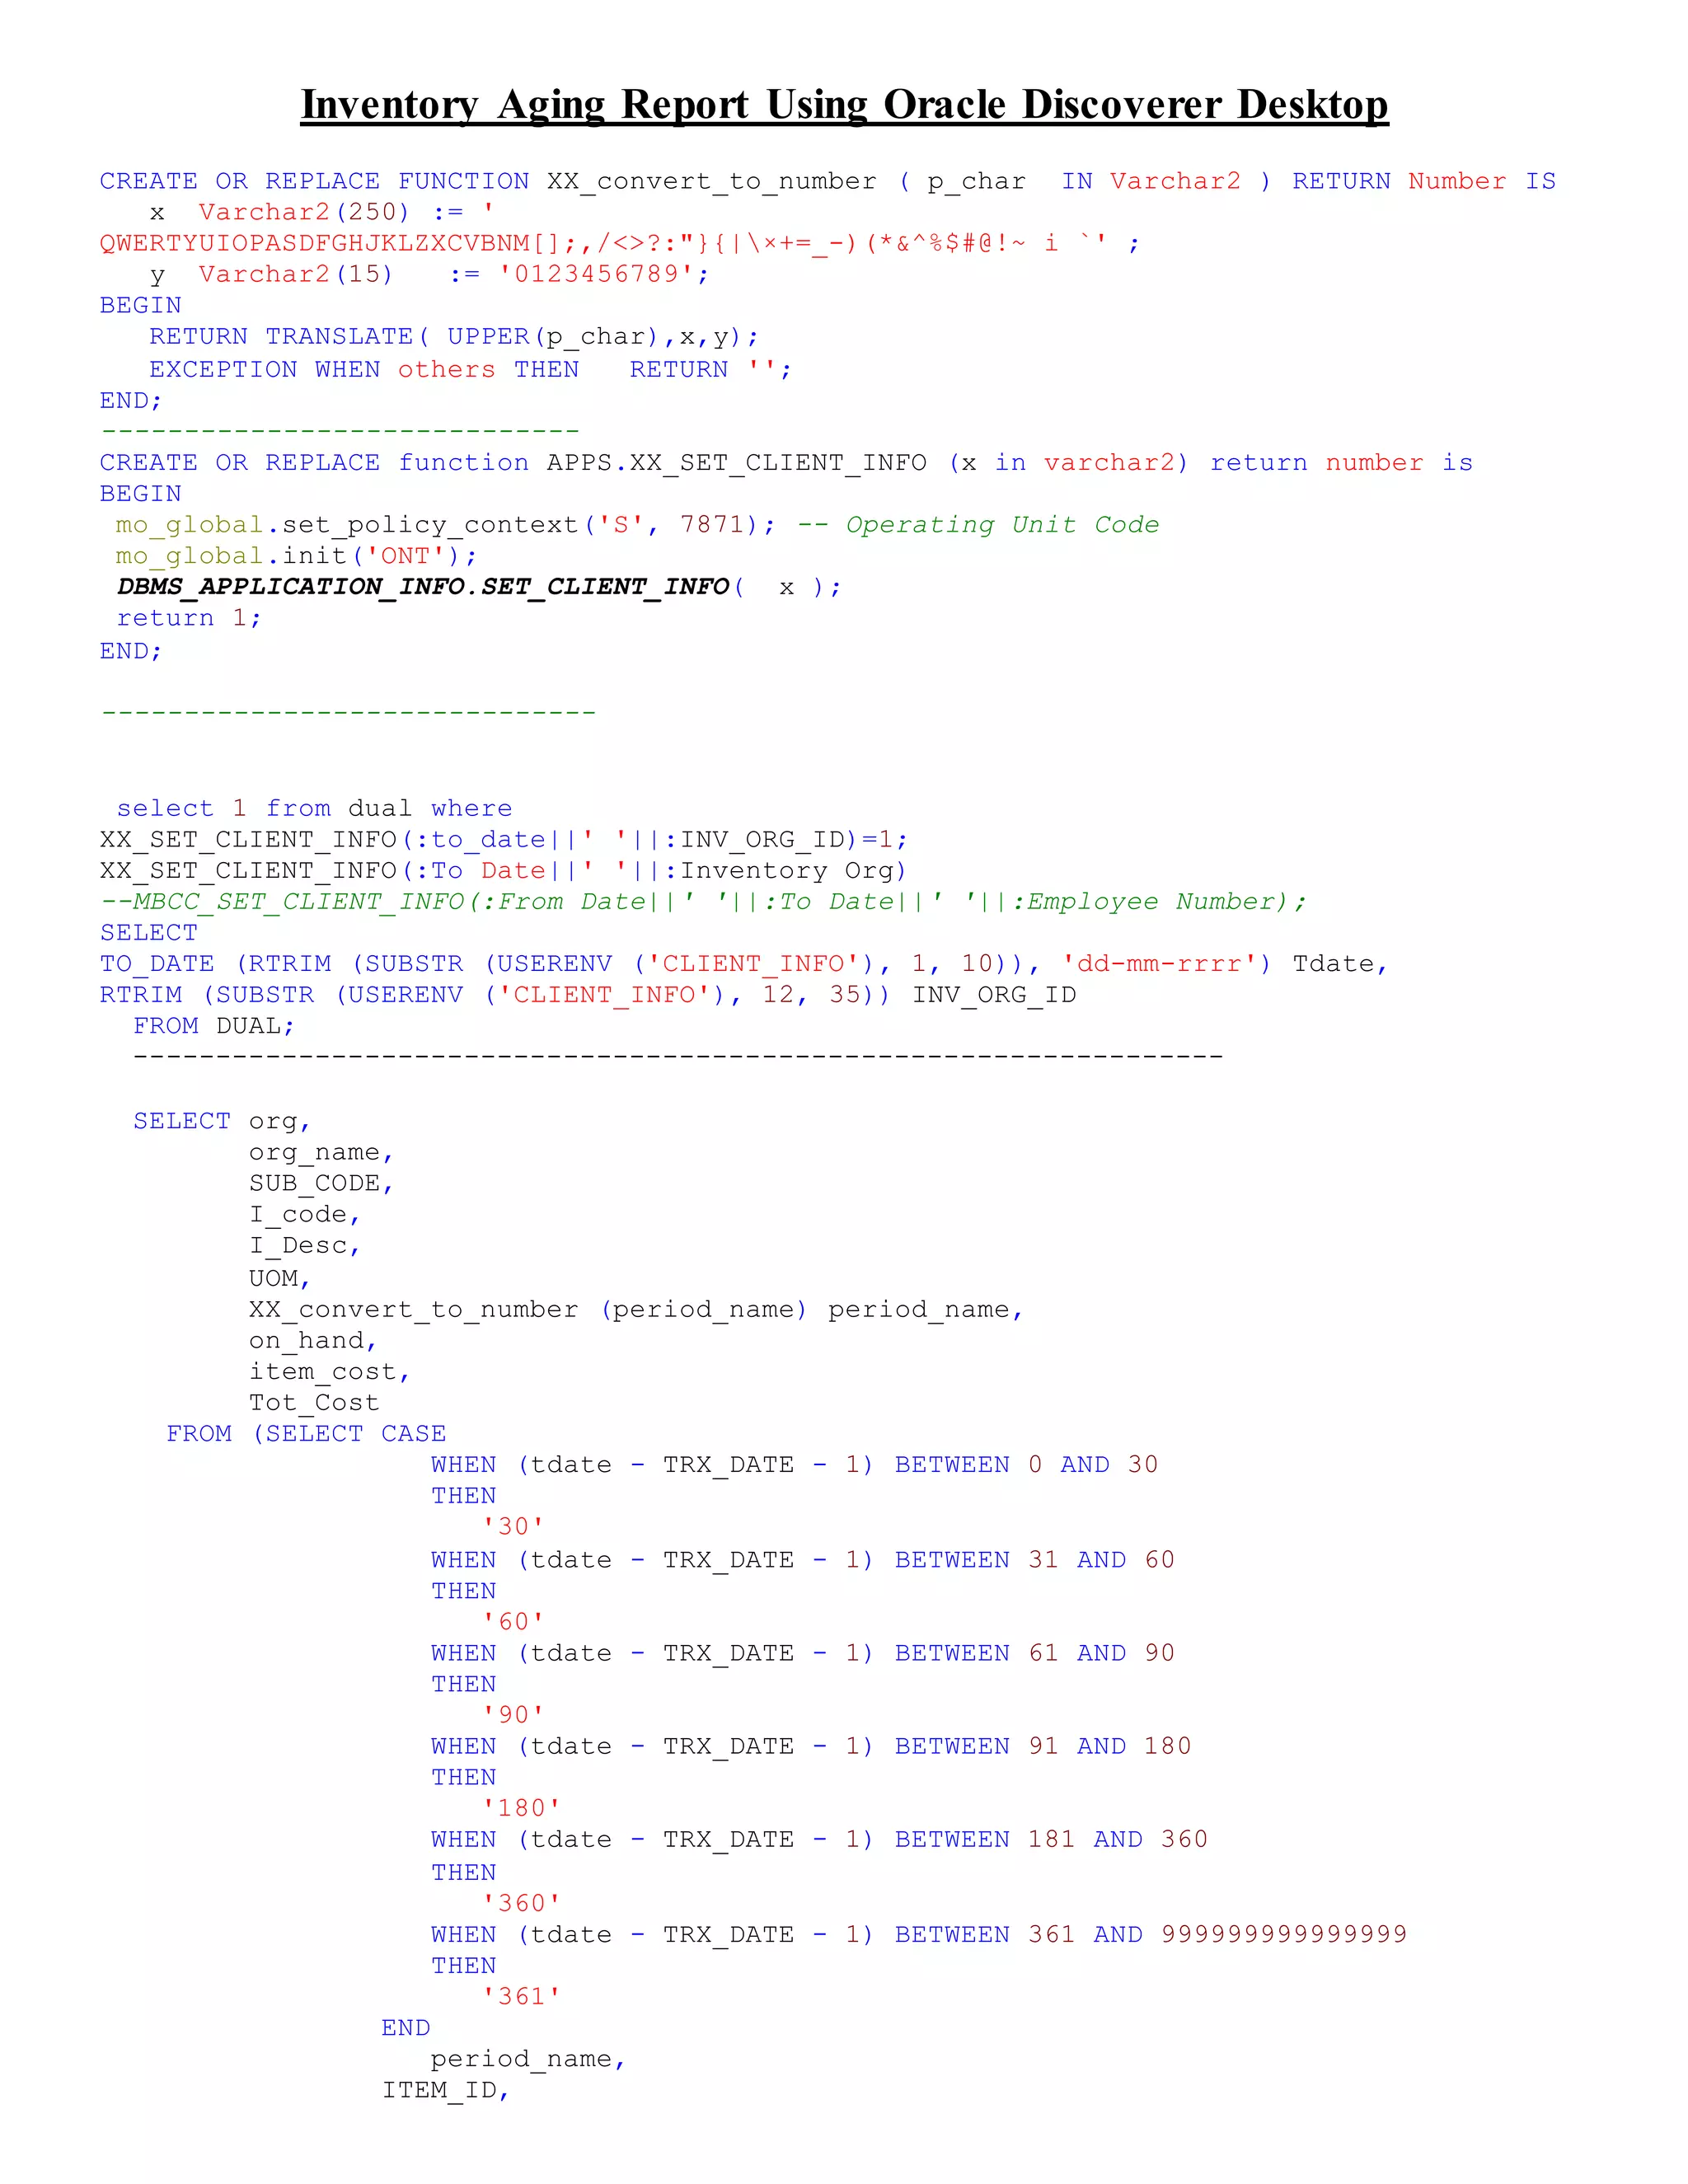The height and width of the screenshot is (2184, 1688).
Task: Click the value '361' in quotes
Action: 521,1996
